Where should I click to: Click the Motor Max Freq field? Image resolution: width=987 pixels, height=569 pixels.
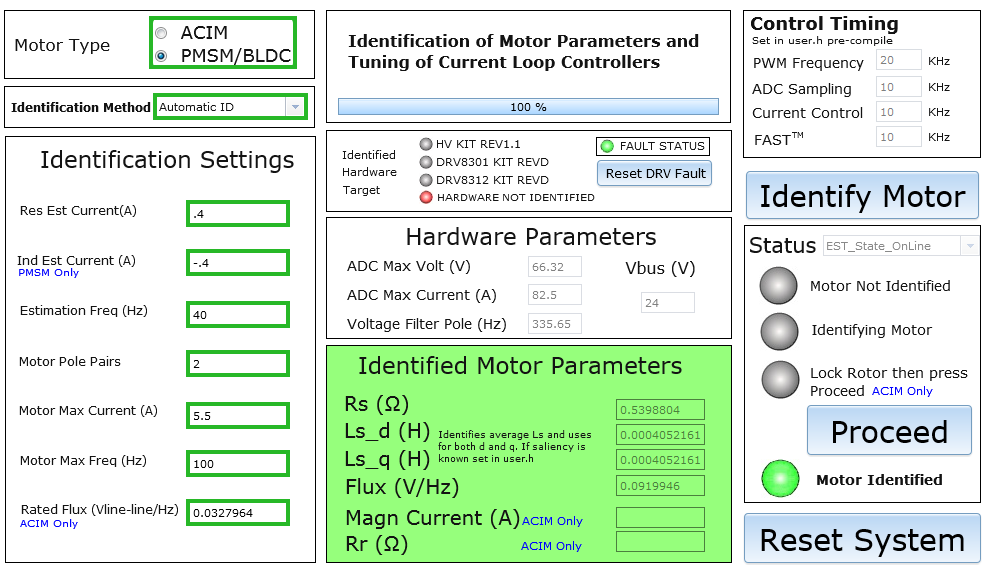(x=238, y=464)
